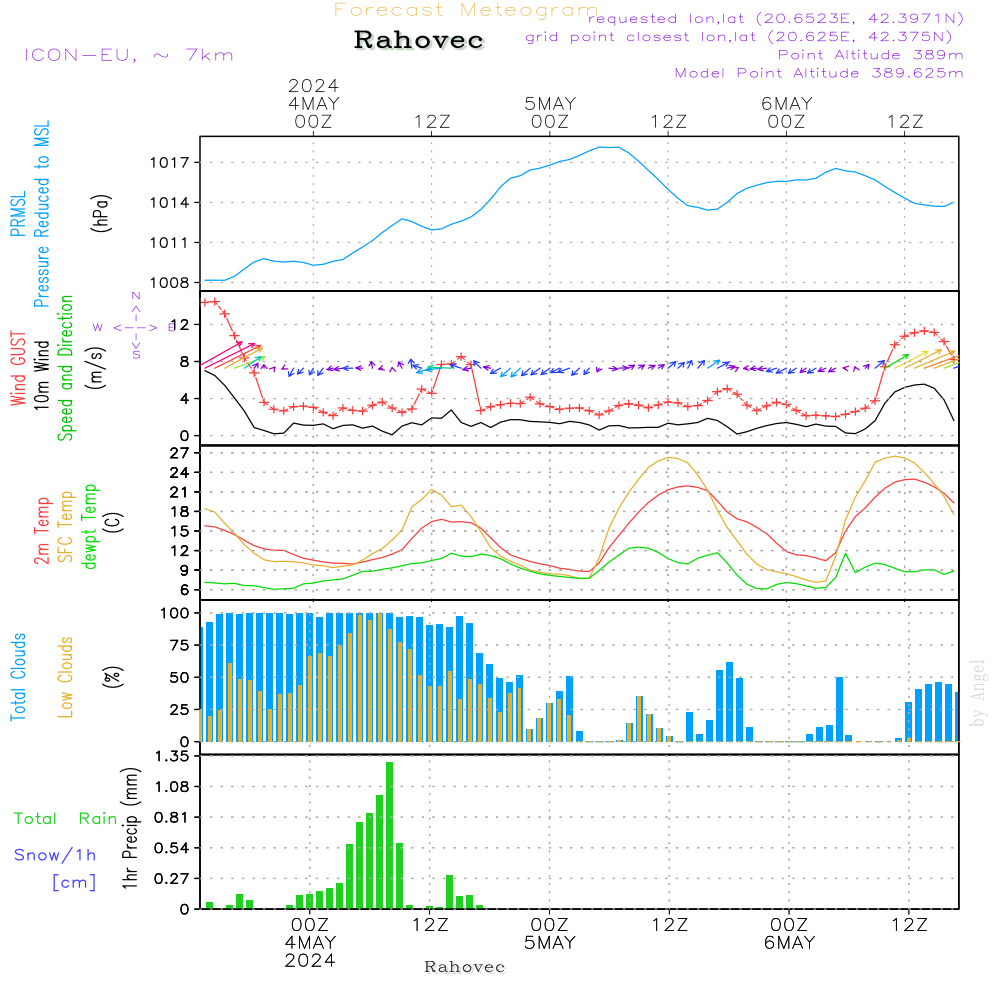
Task: Click the "15" temperature axis value
Action: [180, 531]
